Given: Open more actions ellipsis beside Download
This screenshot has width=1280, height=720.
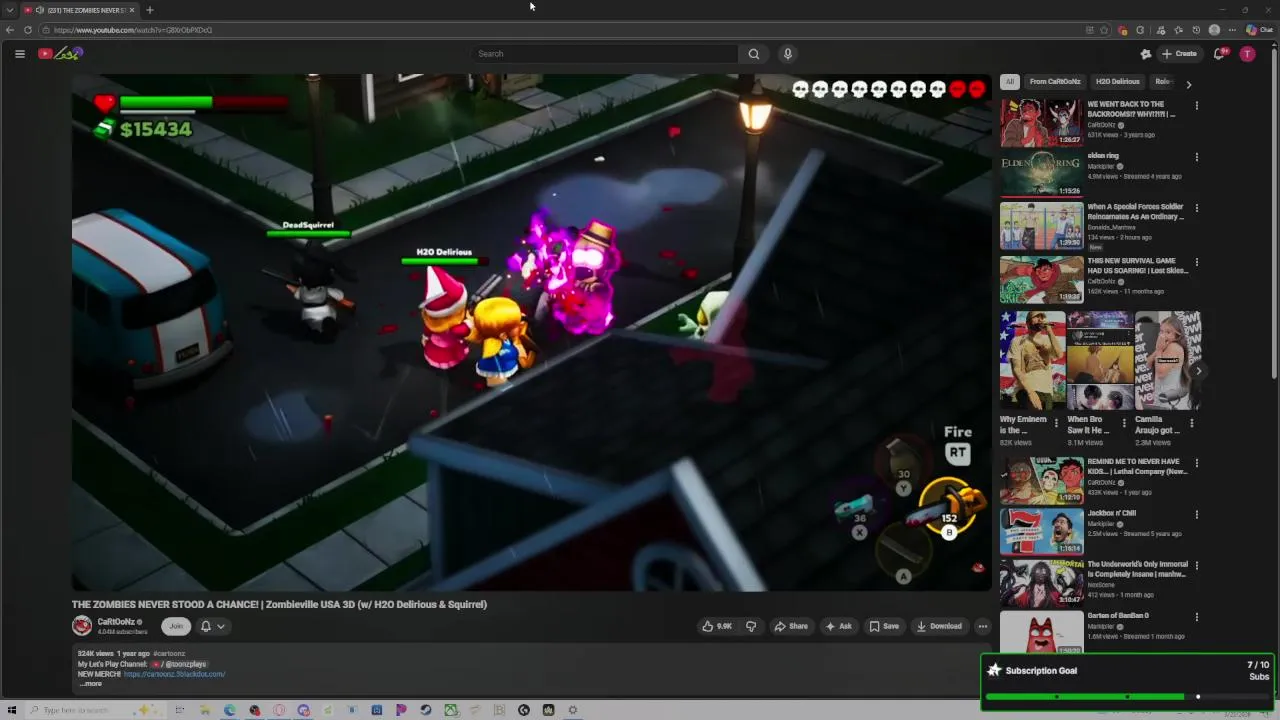Looking at the screenshot, I should click(983, 626).
